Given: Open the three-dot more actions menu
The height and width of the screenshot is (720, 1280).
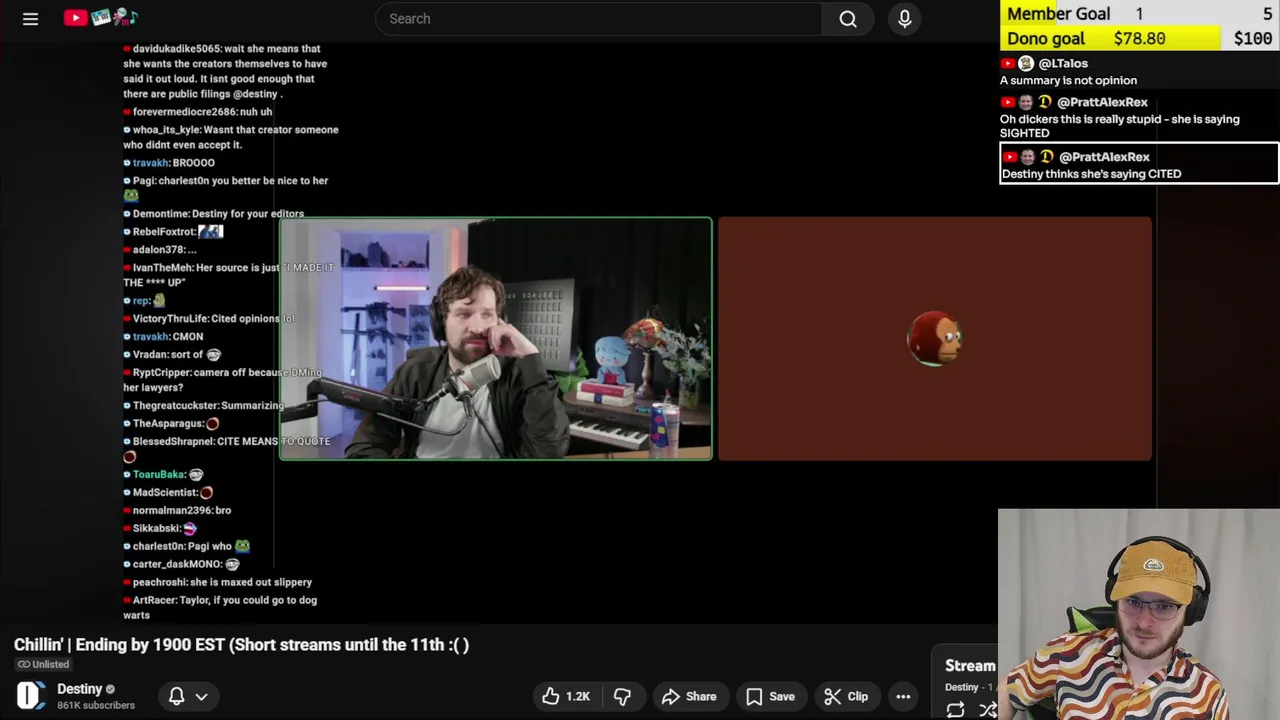Looking at the screenshot, I should point(903,696).
